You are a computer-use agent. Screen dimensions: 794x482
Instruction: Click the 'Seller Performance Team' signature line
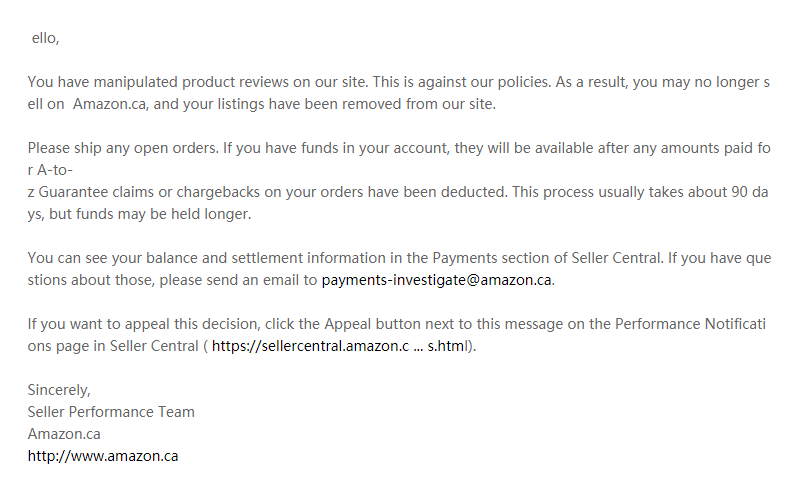111,412
